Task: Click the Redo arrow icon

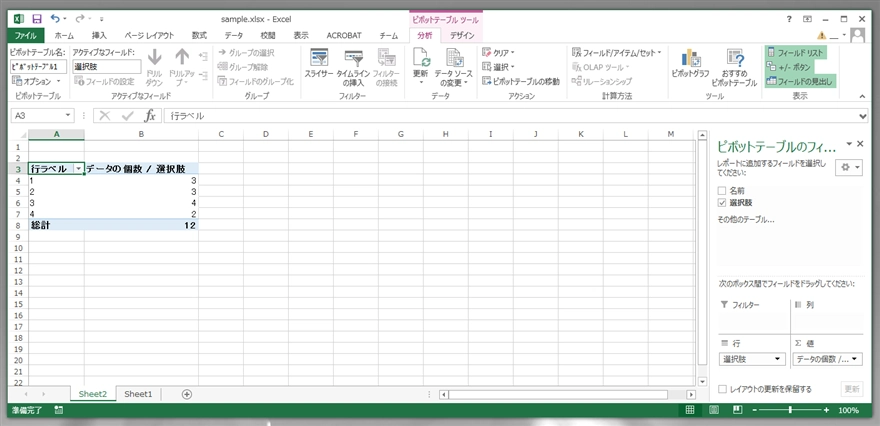Action: (79, 19)
